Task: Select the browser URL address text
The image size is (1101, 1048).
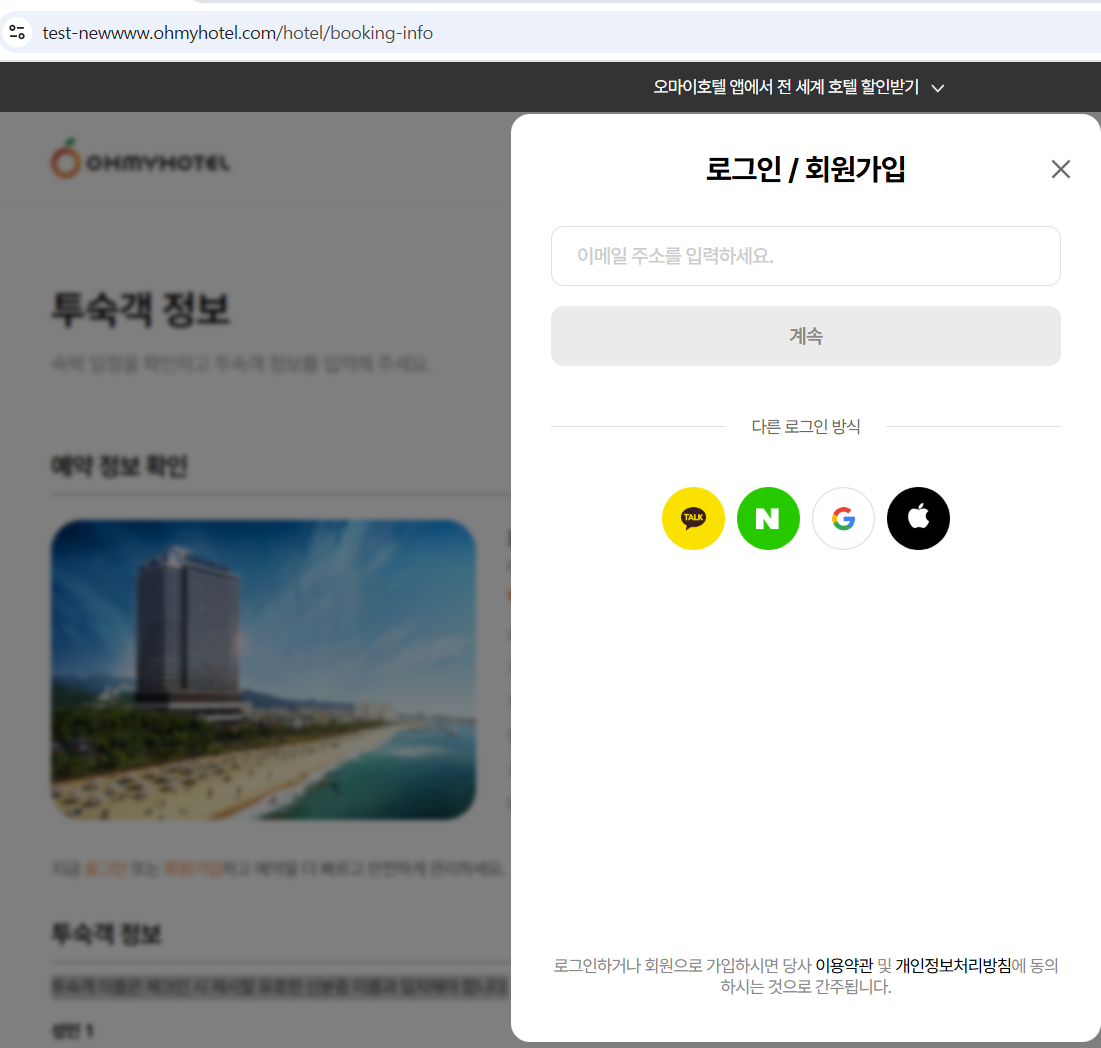Action: tap(237, 33)
